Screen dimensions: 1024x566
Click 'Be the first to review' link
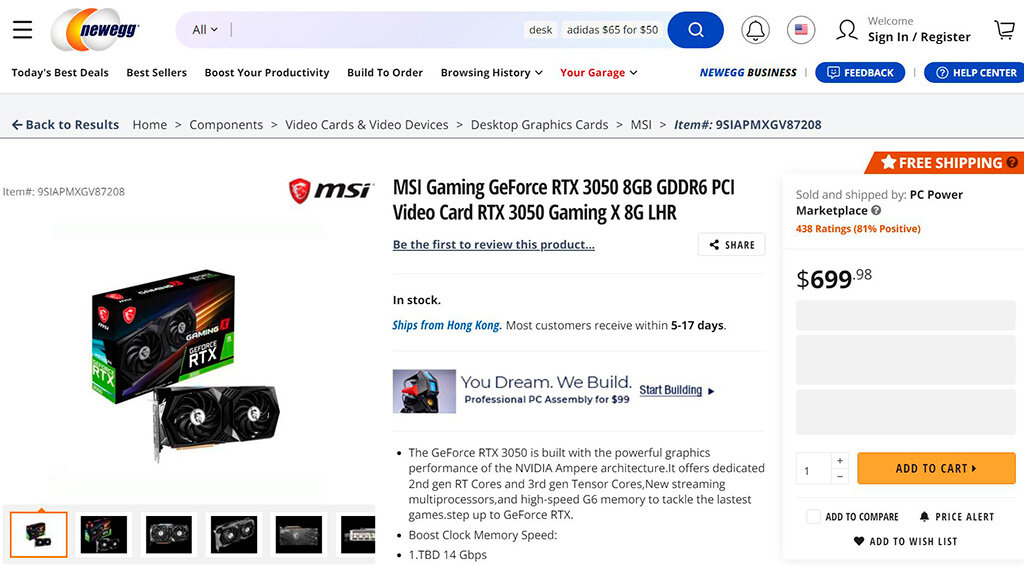pos(494,245)
